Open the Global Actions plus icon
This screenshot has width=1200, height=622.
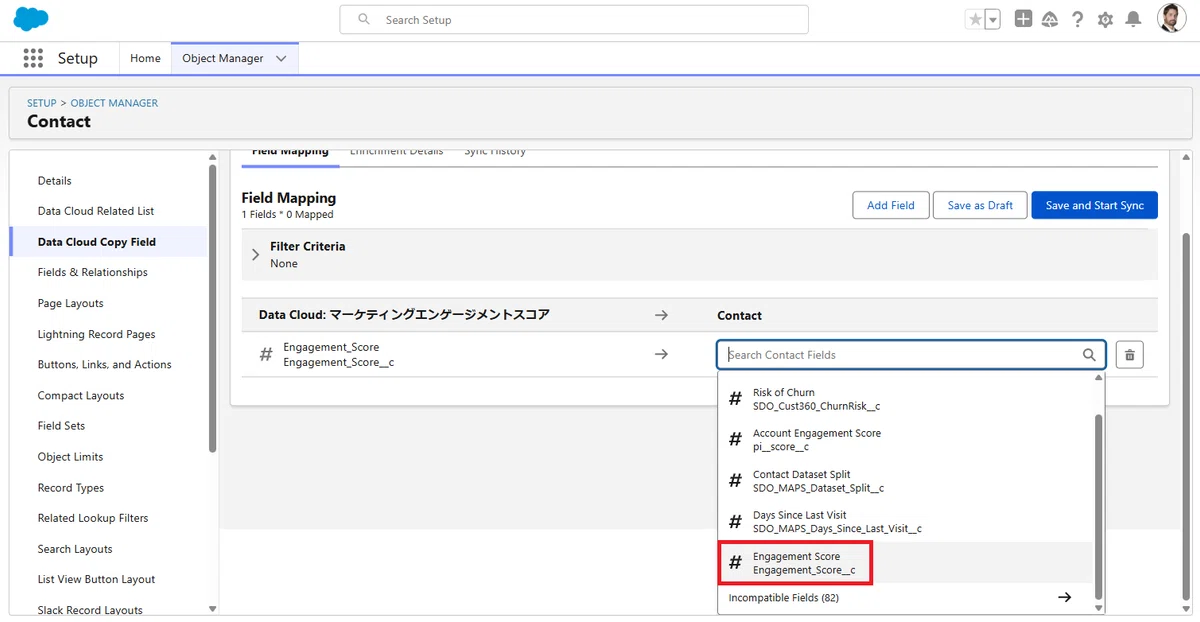[x=1023, y=19]
